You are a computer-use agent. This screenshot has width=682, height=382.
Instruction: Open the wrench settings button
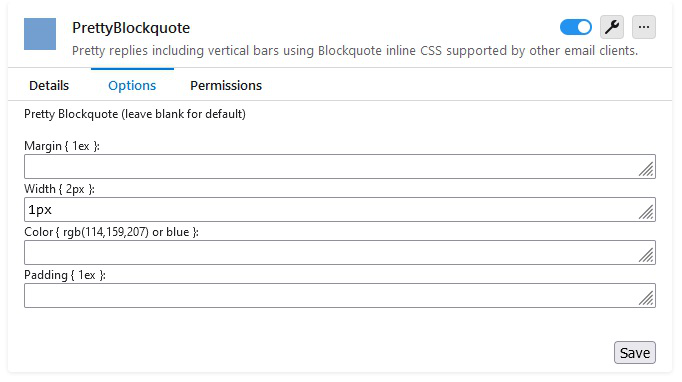(612, 27)
